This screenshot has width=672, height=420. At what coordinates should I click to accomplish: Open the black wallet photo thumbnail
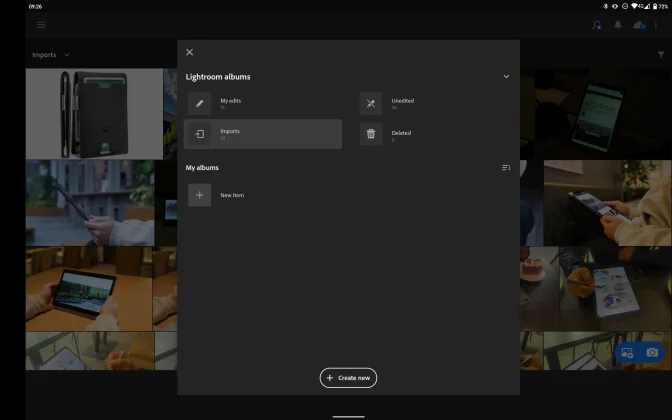coord(94,114)
